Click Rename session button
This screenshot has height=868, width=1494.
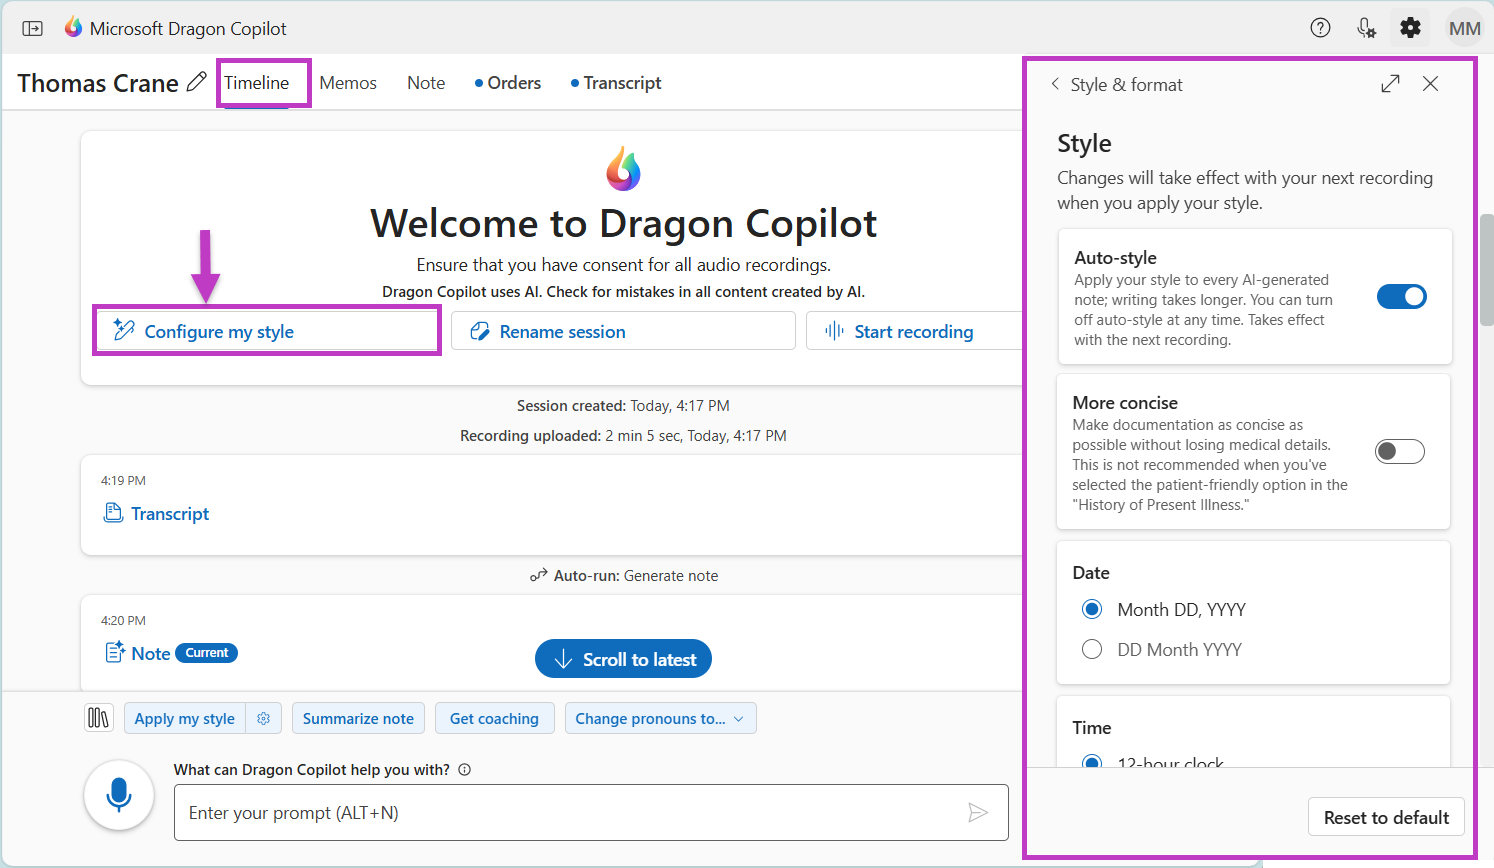point(623,331)
